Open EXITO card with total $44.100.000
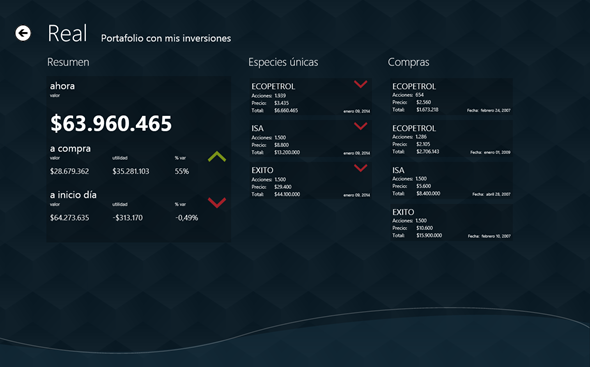Screen dimensions: 590x367 pyautogui.click(x=310, y=180)
